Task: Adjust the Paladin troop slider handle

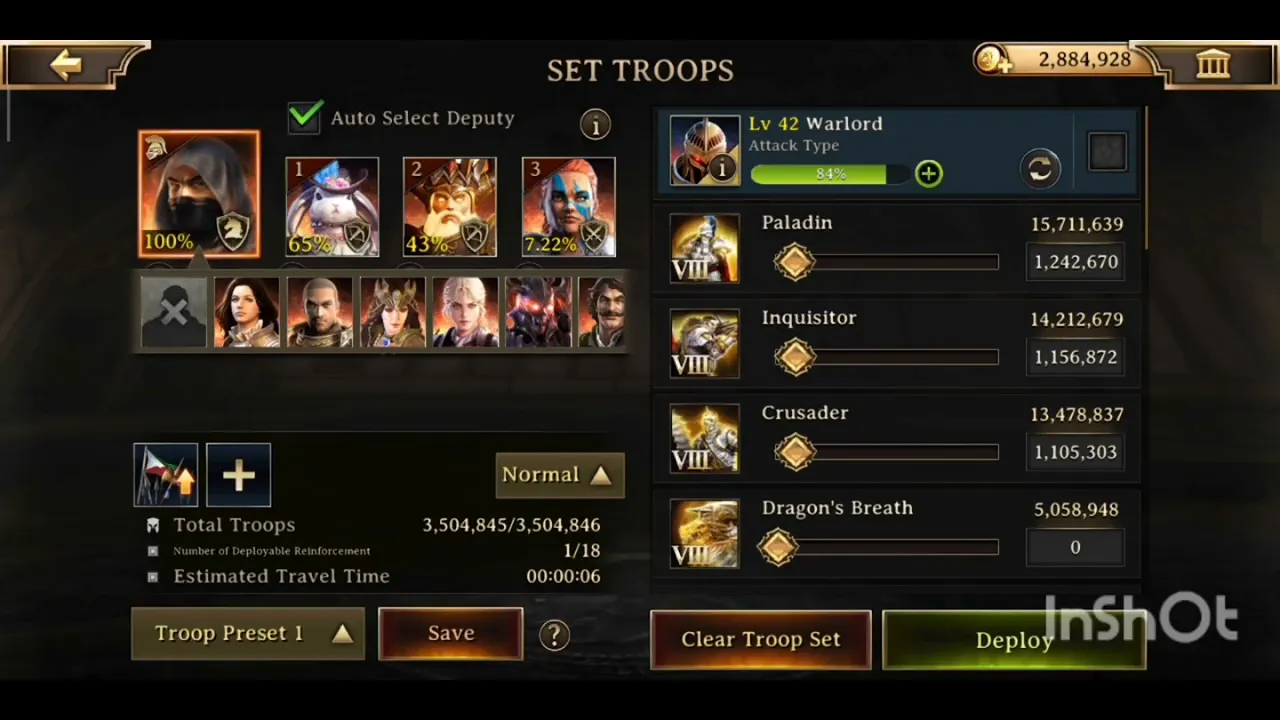Action: [x=794, y=262]
